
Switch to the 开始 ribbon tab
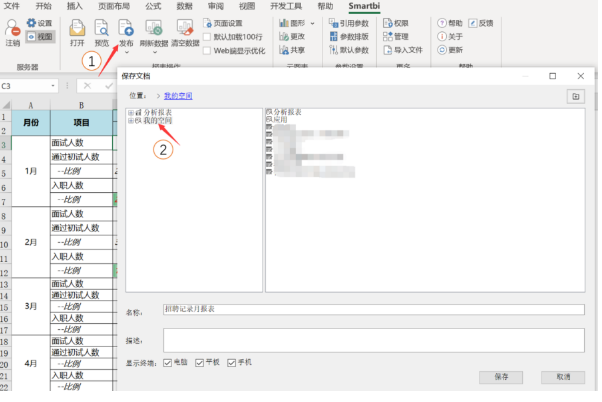43,6
